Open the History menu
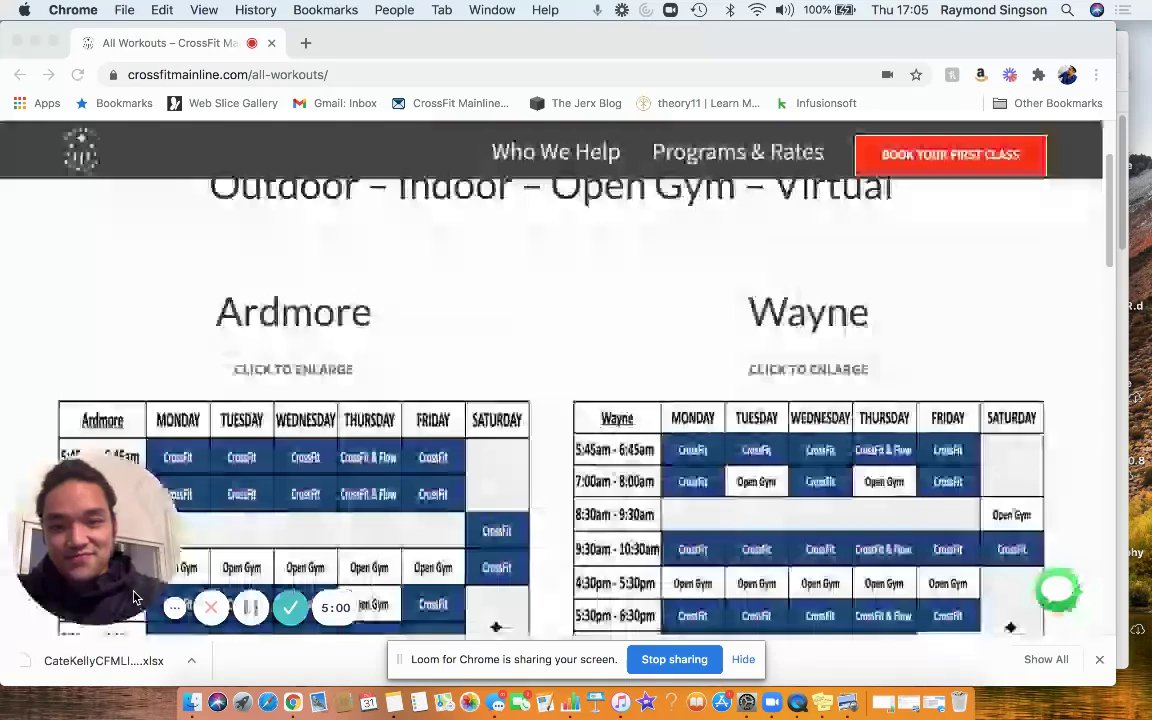The width and height of the screenshot is (1152, 720). tap(255, 10)
